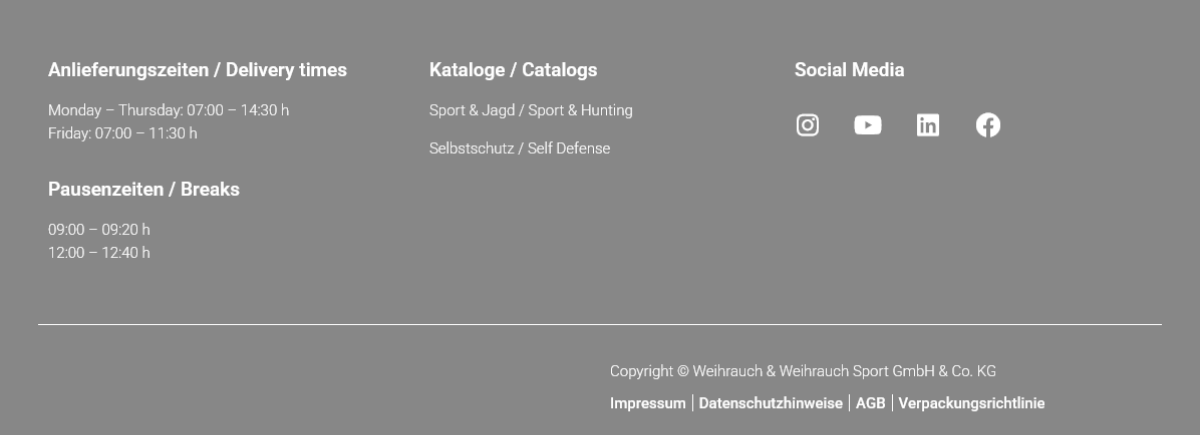
Task: Open the Datenschutzhinweise link
Action: (770, 403)
